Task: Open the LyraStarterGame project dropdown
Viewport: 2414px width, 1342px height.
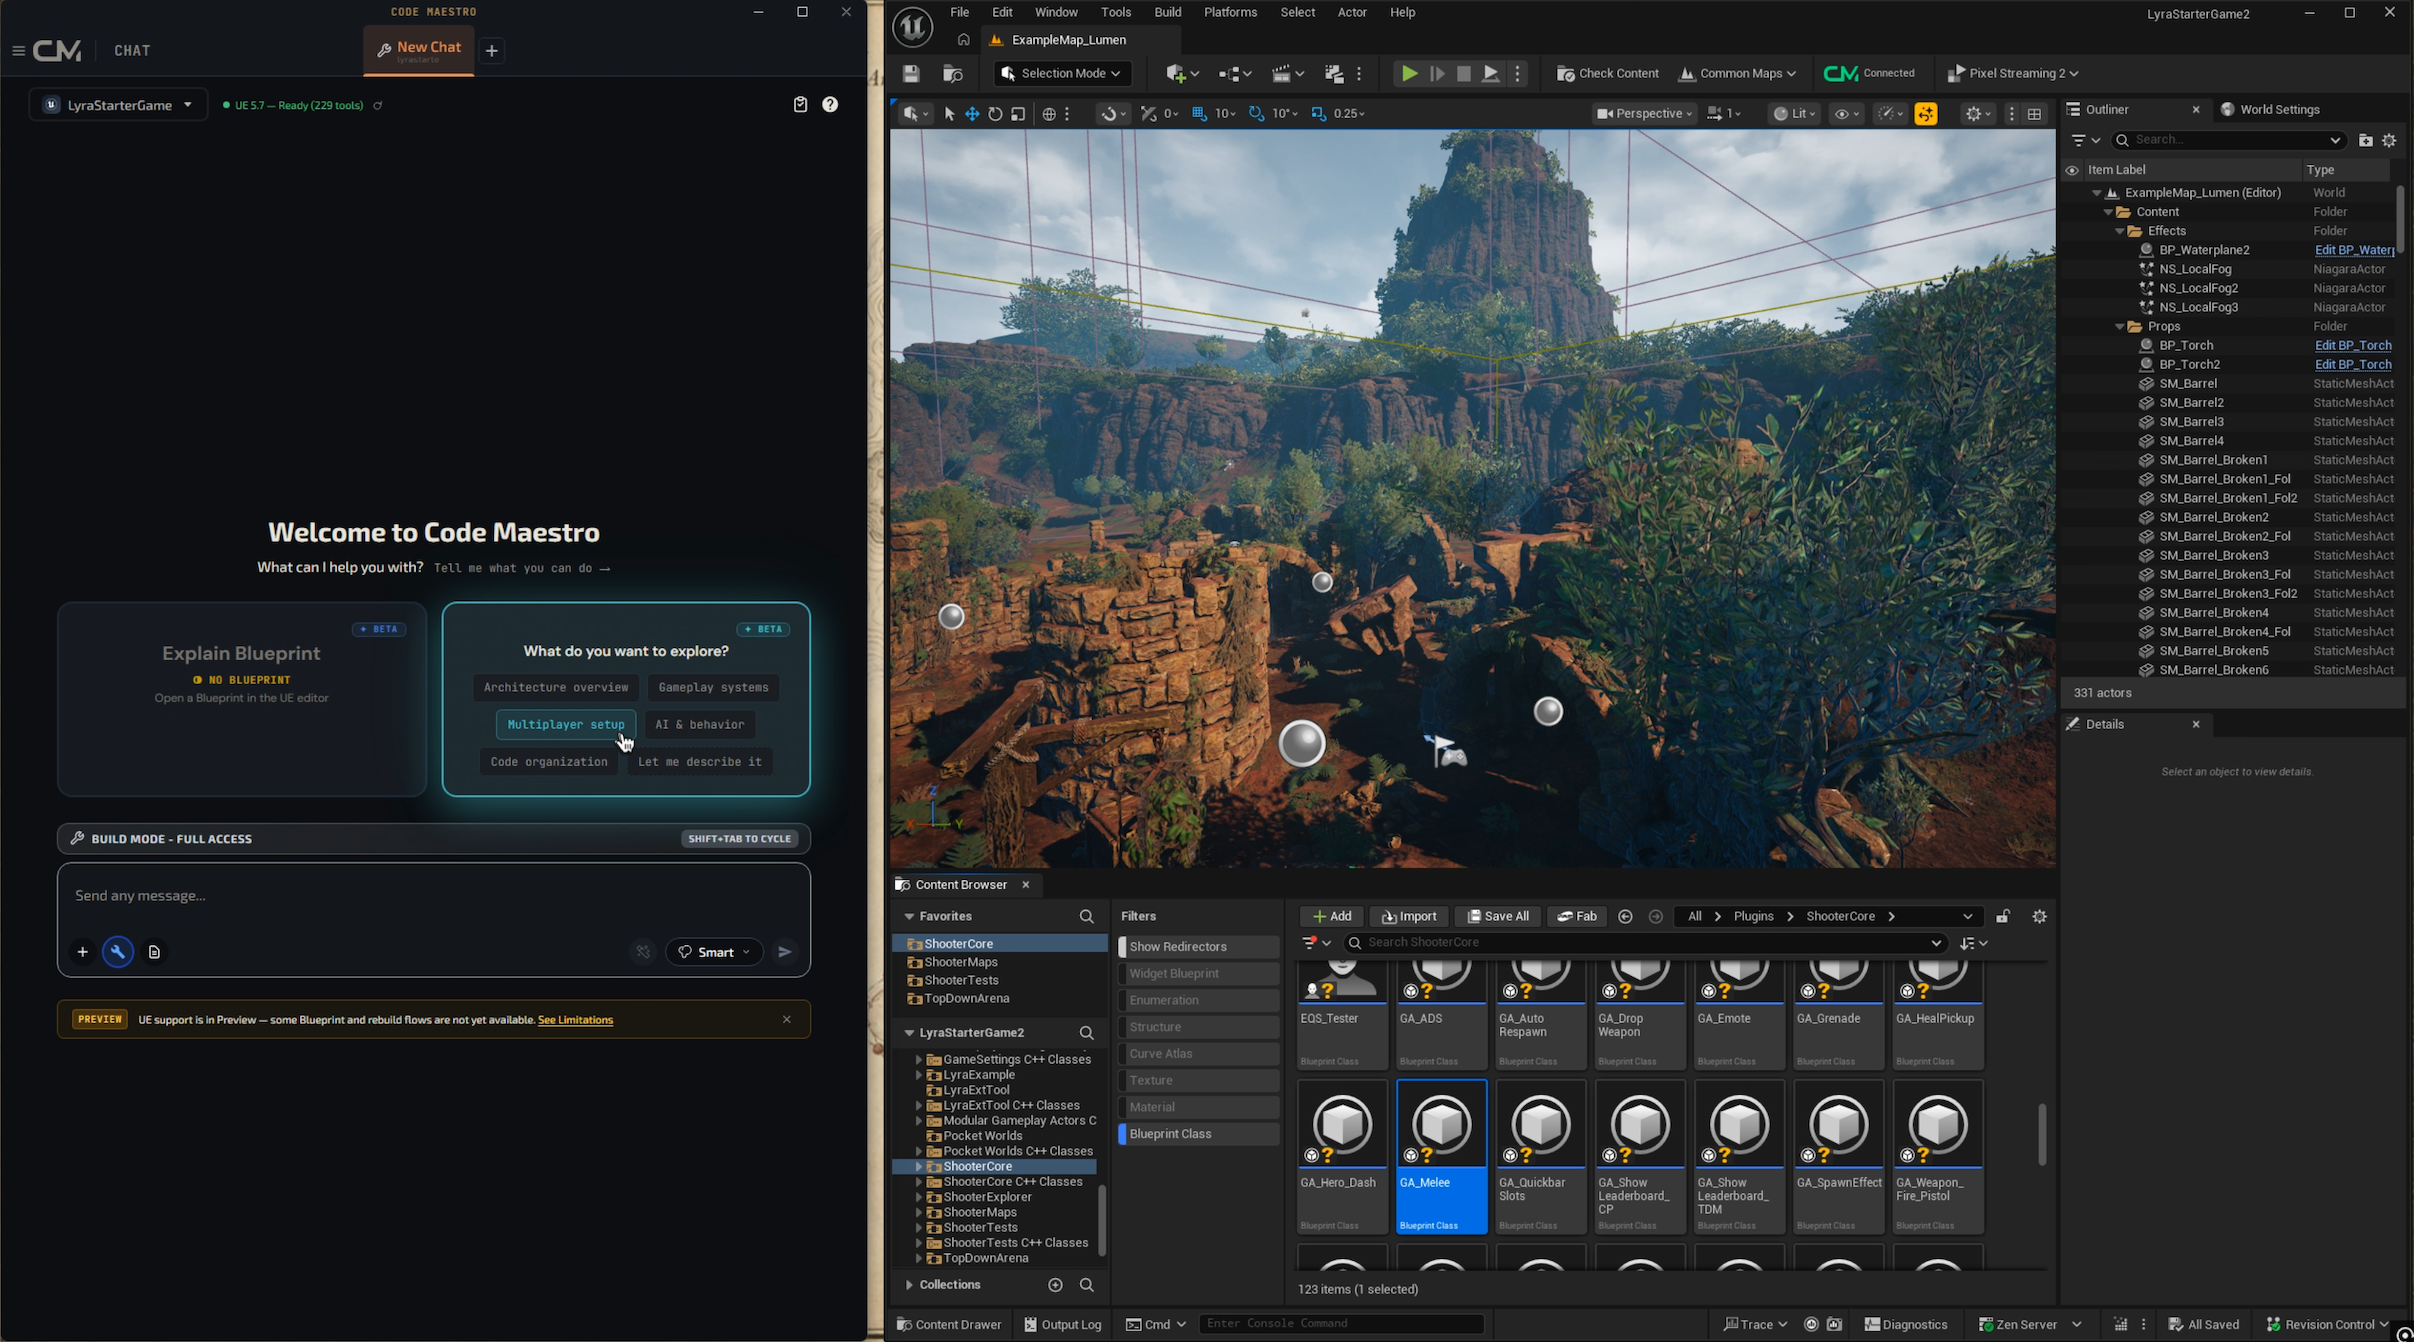Action: point(118,105)
